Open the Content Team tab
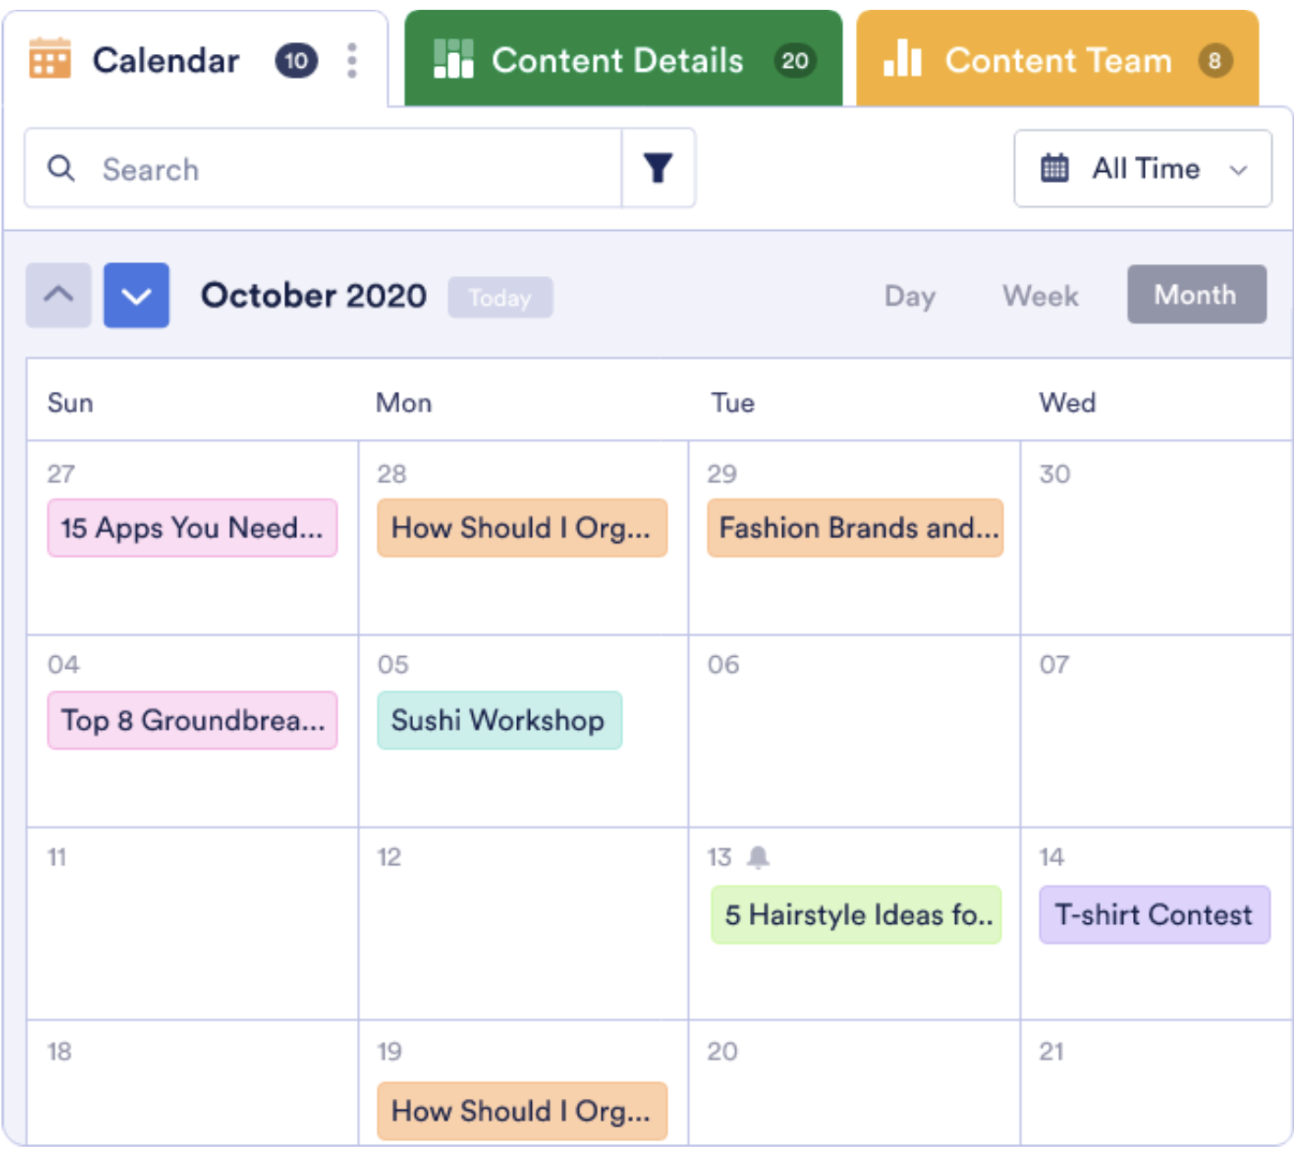 (x=1057, y=60)
